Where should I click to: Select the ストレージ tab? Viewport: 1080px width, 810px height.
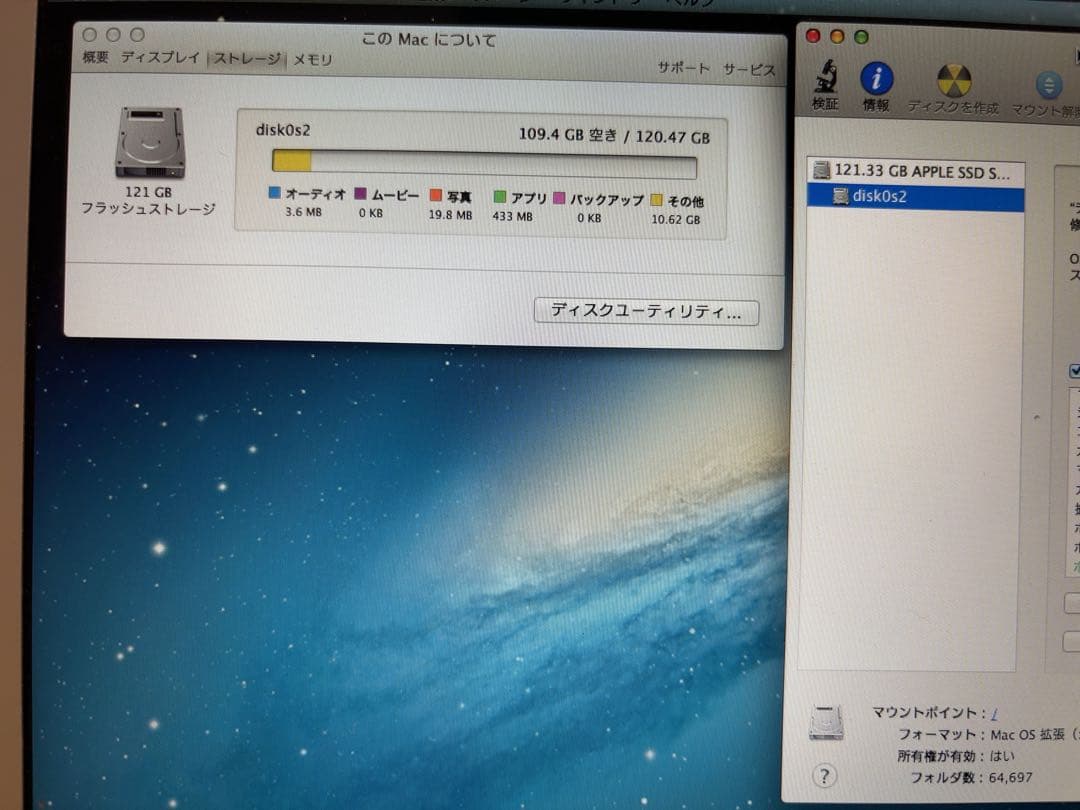point(247,58)
